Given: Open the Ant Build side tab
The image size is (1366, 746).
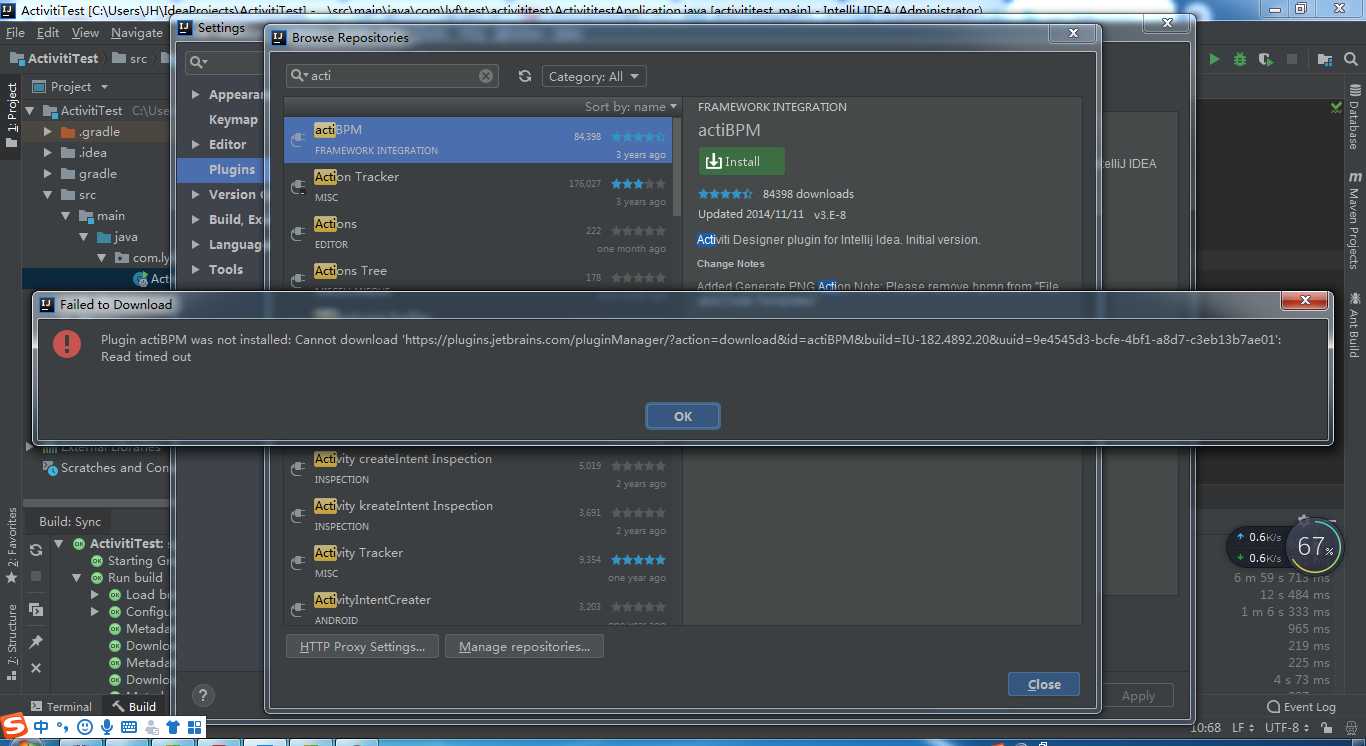Looking at the screenshot, I should (x=1354, y=324).
